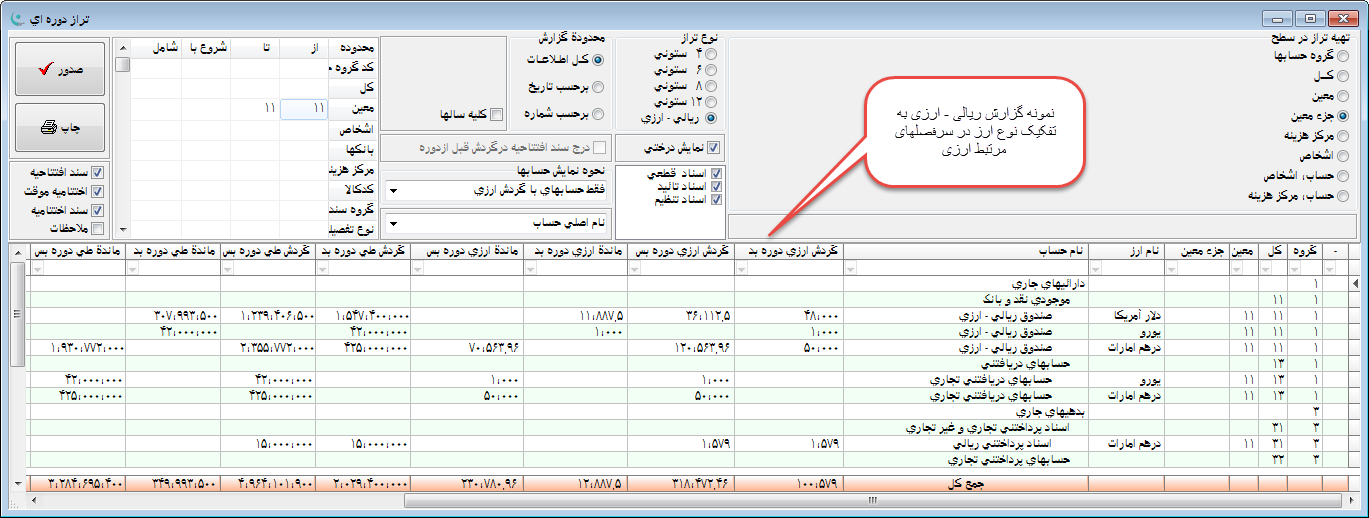Click the معين 'از' input field
1369x518 pixels.
pyautogui.click(x=304, y=108)
